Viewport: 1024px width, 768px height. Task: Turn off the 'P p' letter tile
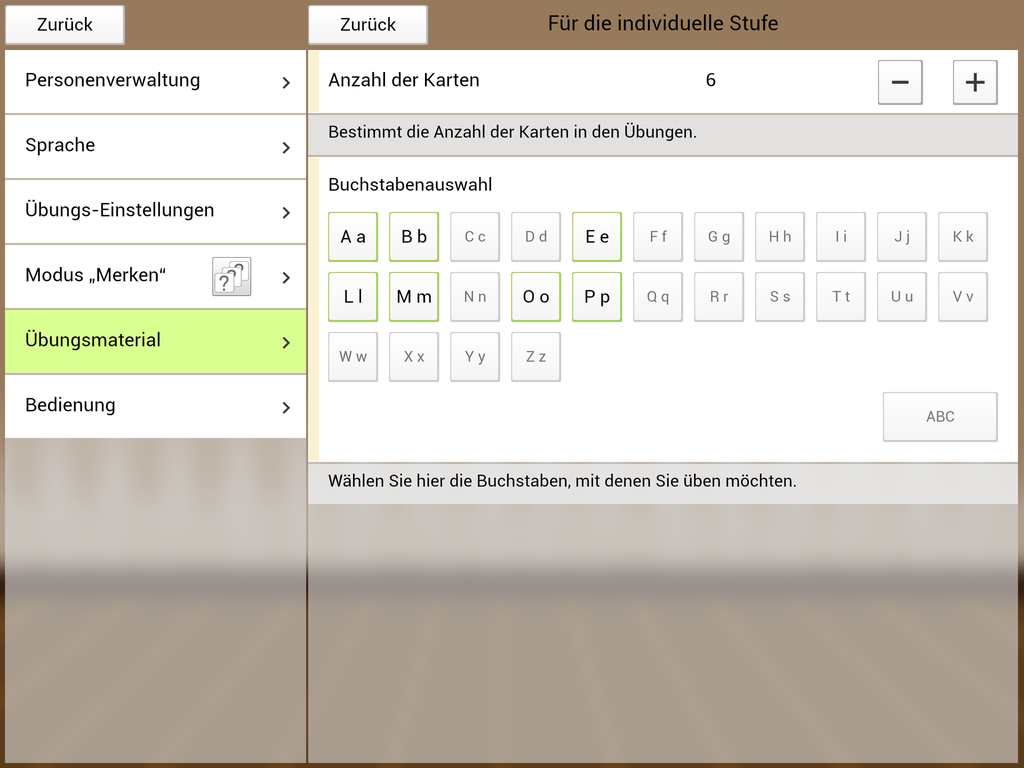coord(597,297)
